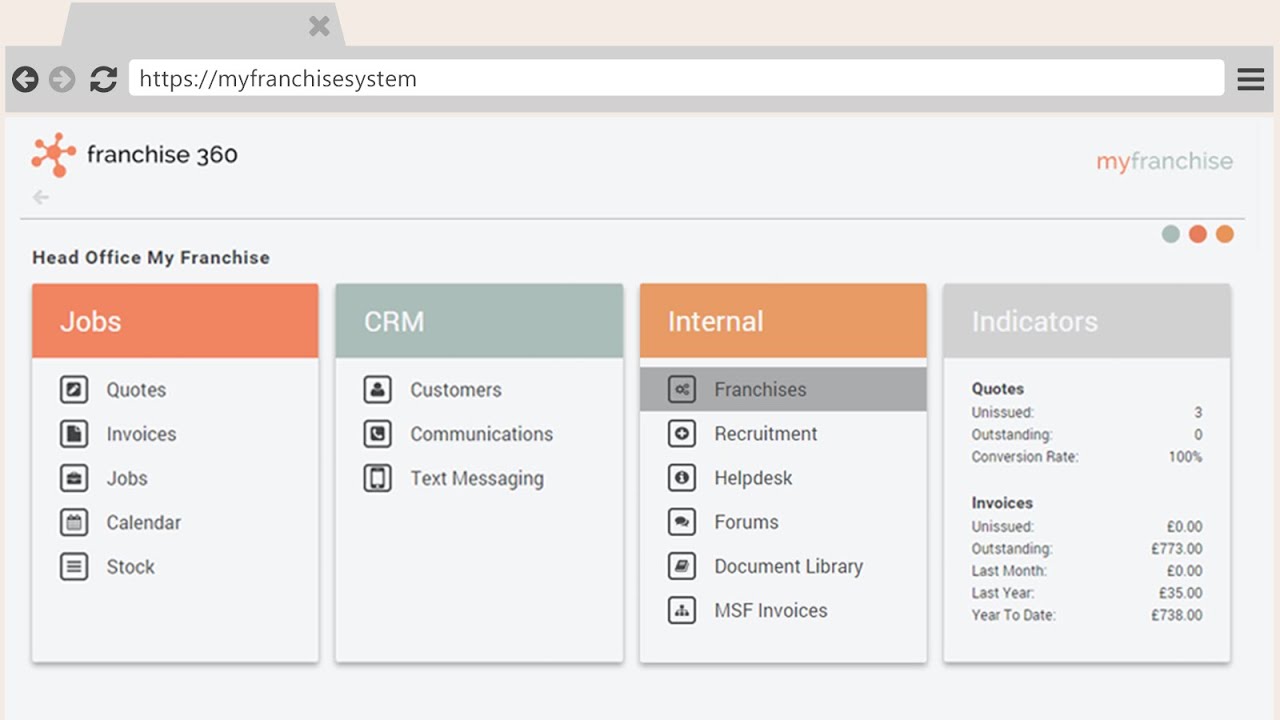Click the browser forward arrow button
1280x720 pixels.
tap(62, 79)
